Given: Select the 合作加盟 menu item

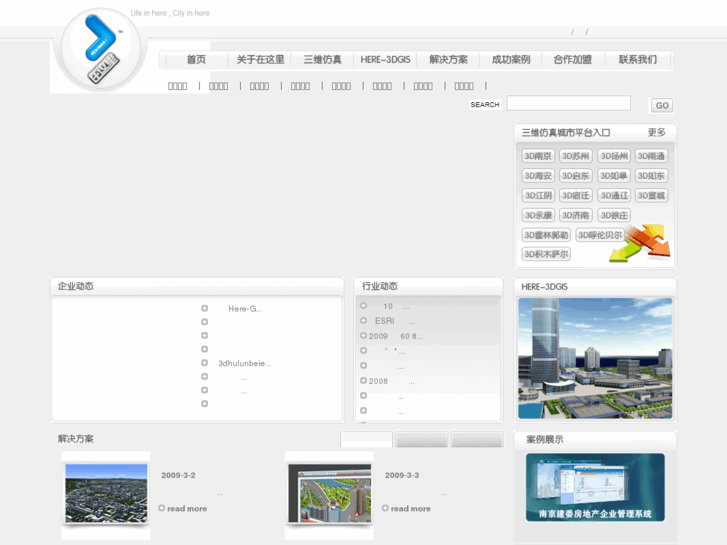Looking at the screenshot, I should (x=573, y=60).
